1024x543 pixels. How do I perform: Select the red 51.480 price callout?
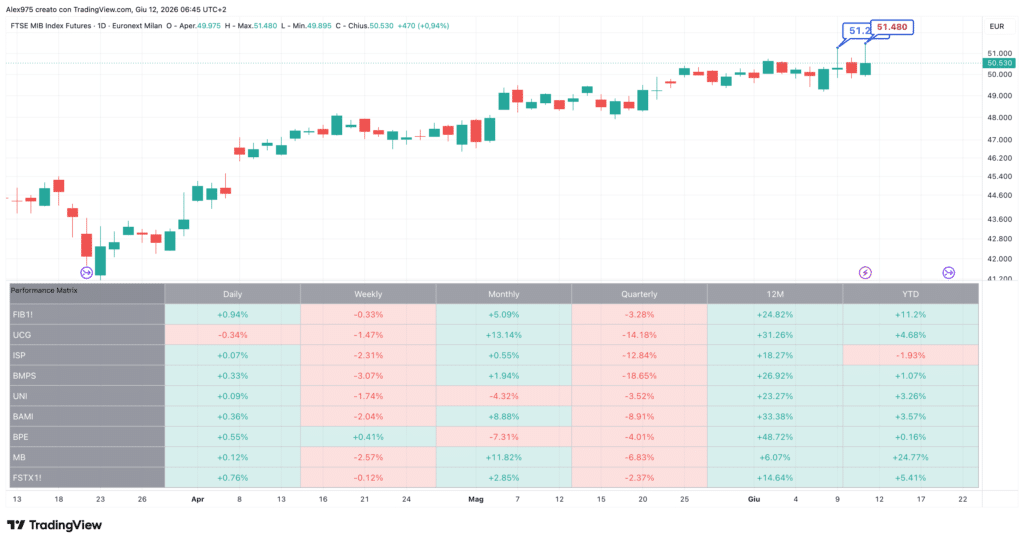click(891, 27)
